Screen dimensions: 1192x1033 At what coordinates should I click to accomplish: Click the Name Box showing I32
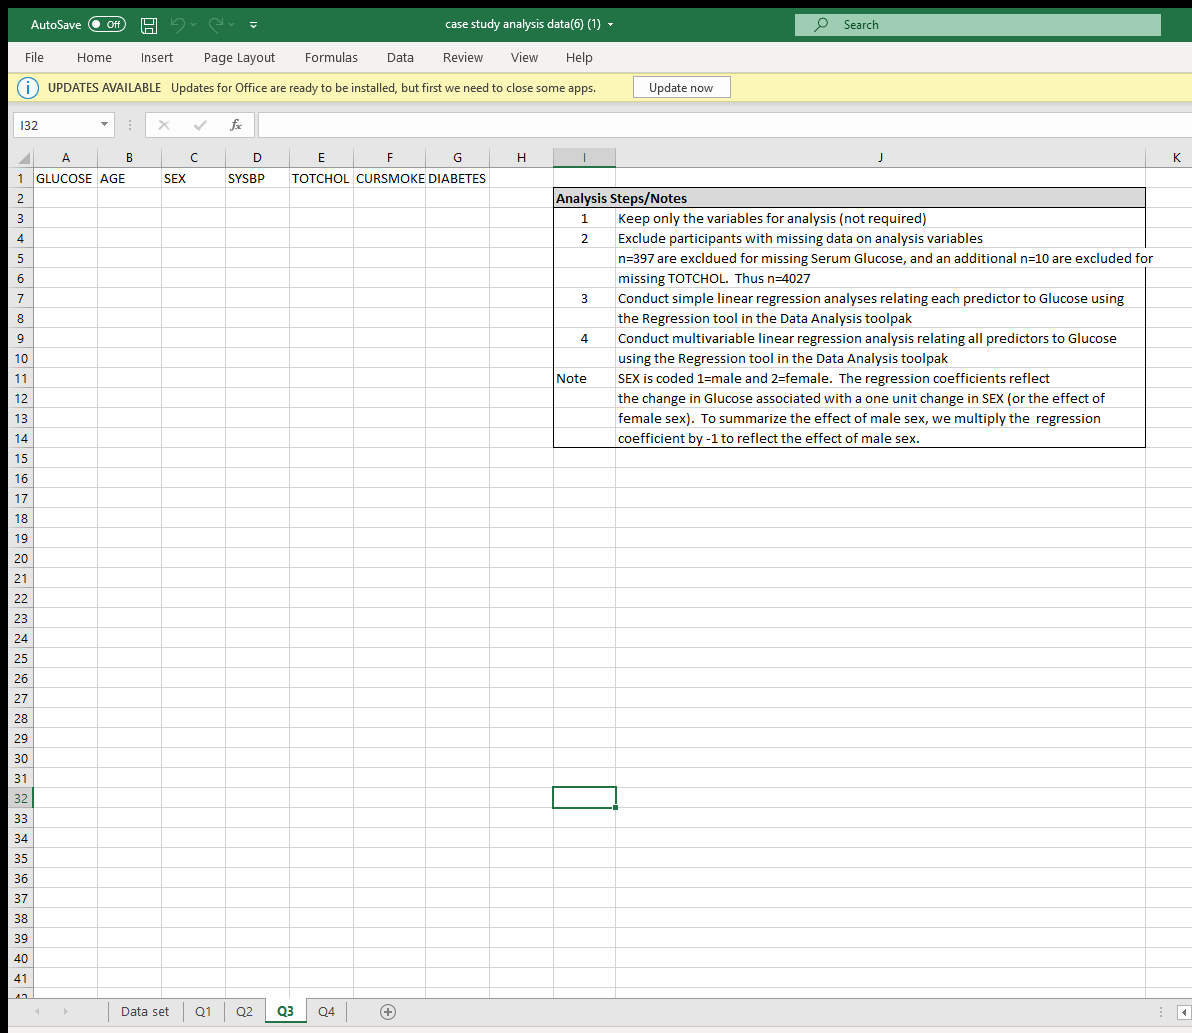click(x=55, y=125)
